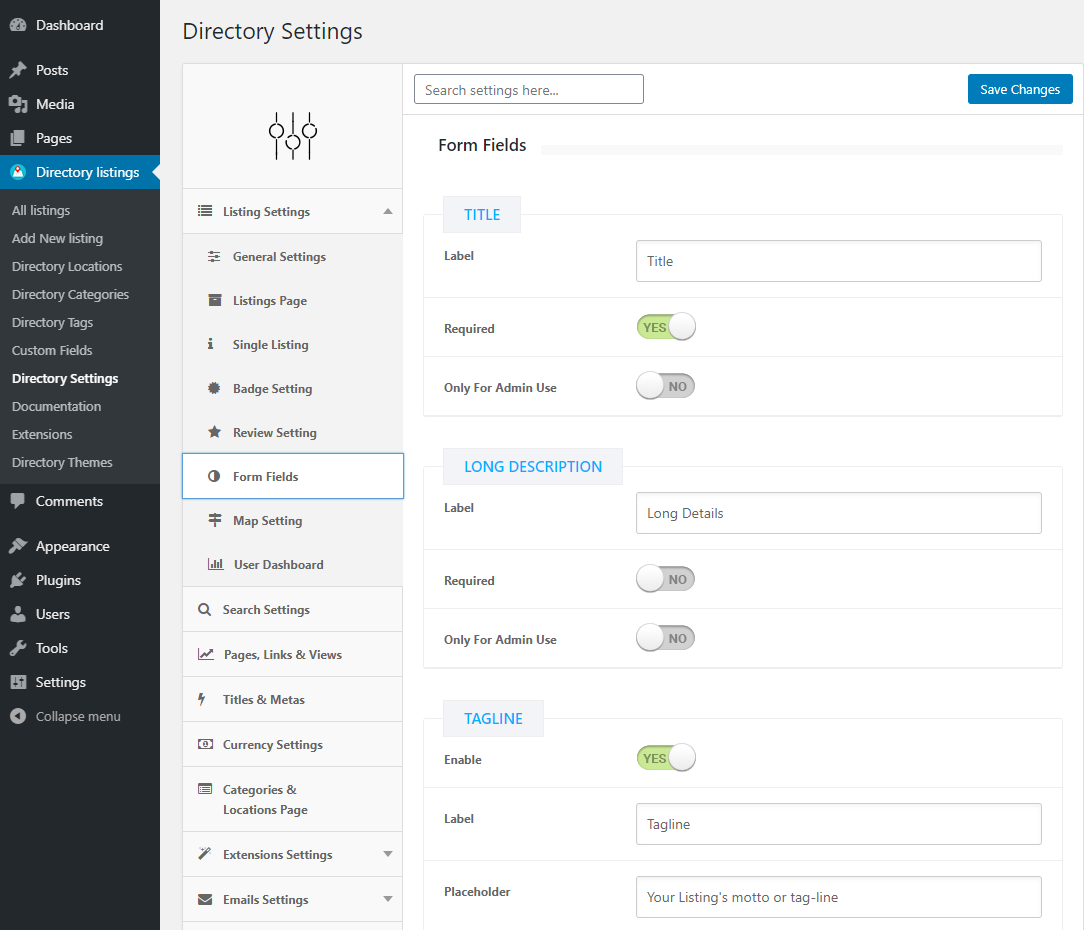Screen dimensions: 1084x930
Task: Click the General Settings sliders icon
Action: [214, 257]
